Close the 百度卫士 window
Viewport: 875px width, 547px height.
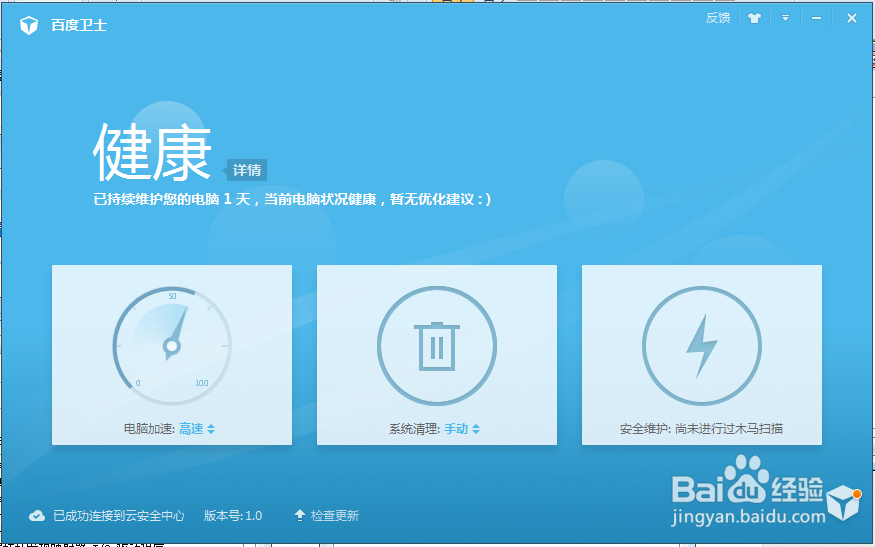[852, 18]
